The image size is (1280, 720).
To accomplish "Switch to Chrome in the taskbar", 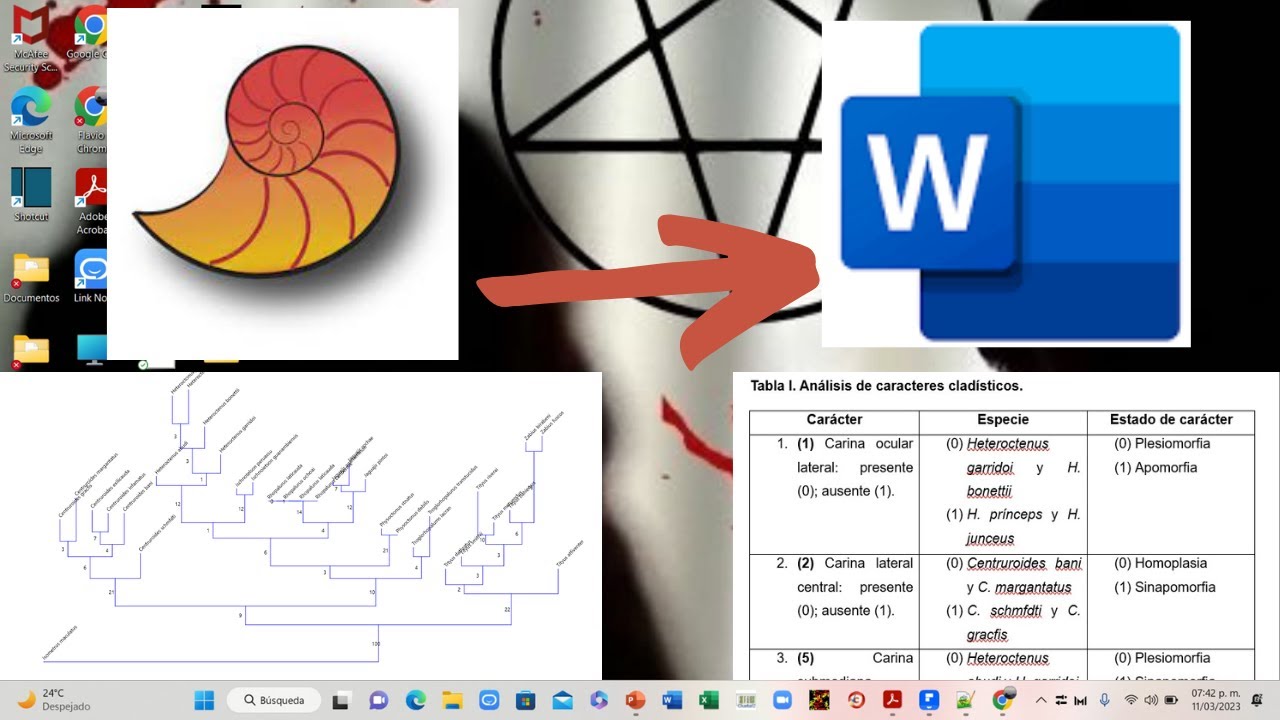I will coord(1003,700).
